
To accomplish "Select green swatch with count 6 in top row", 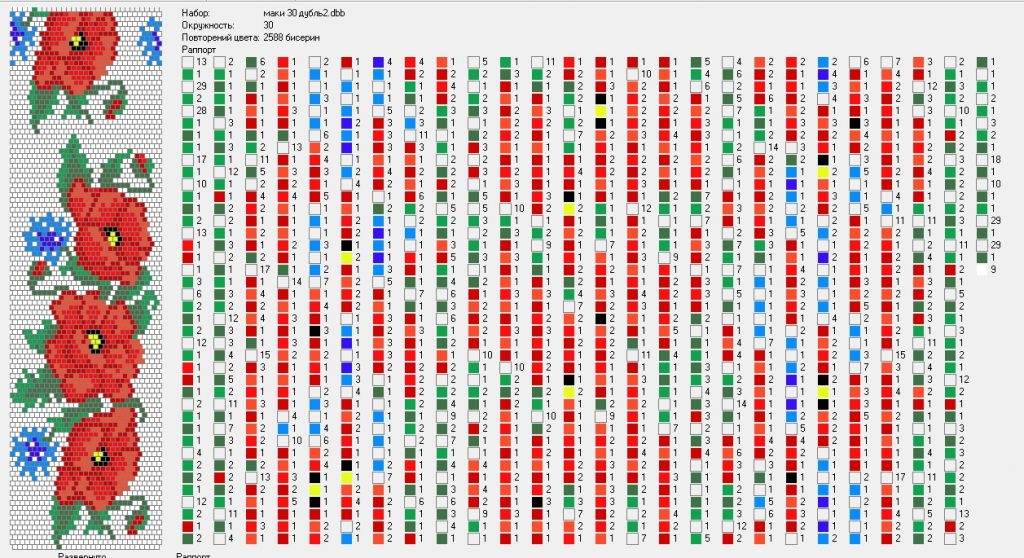I will (x=251, y=62).
